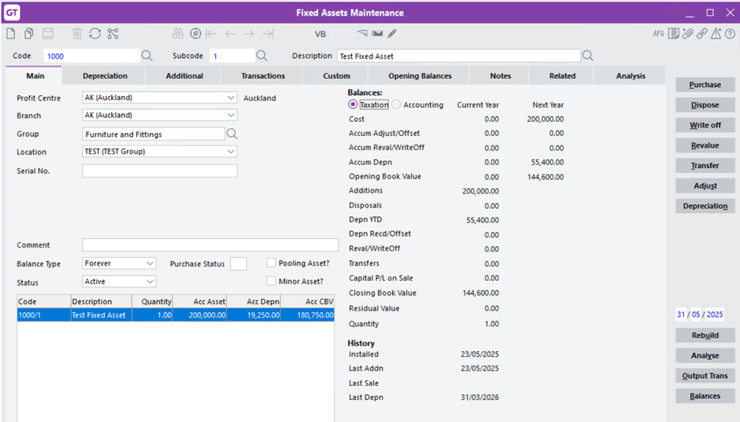This screenshot has width=740, height=422.
Task: Go to previous record arrow
Action: tap(230, 34)
